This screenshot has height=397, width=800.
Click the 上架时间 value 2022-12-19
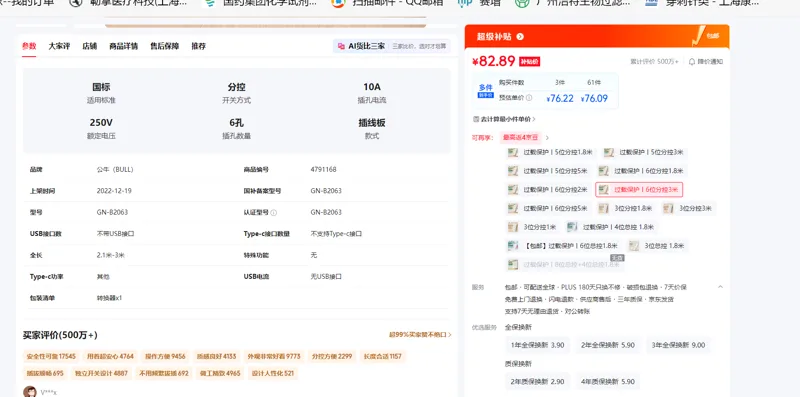click(114, 191)
